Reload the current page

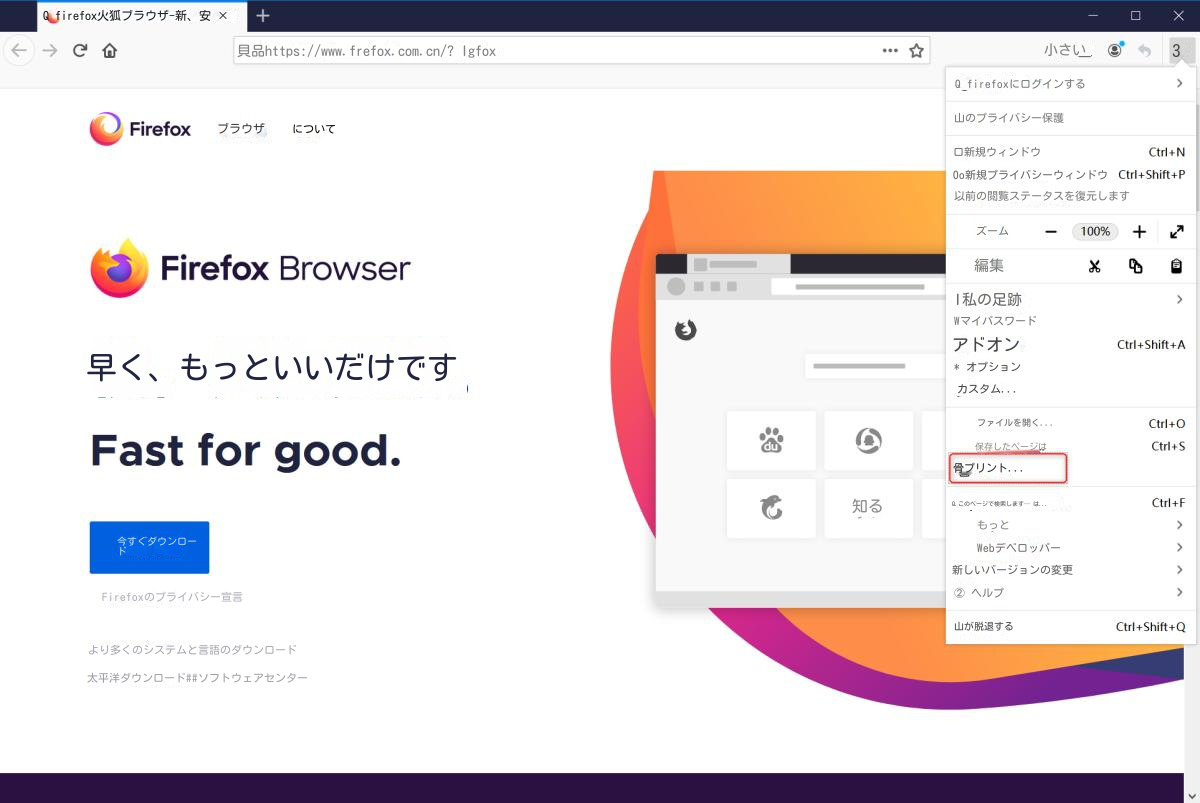tap(80, 50)
